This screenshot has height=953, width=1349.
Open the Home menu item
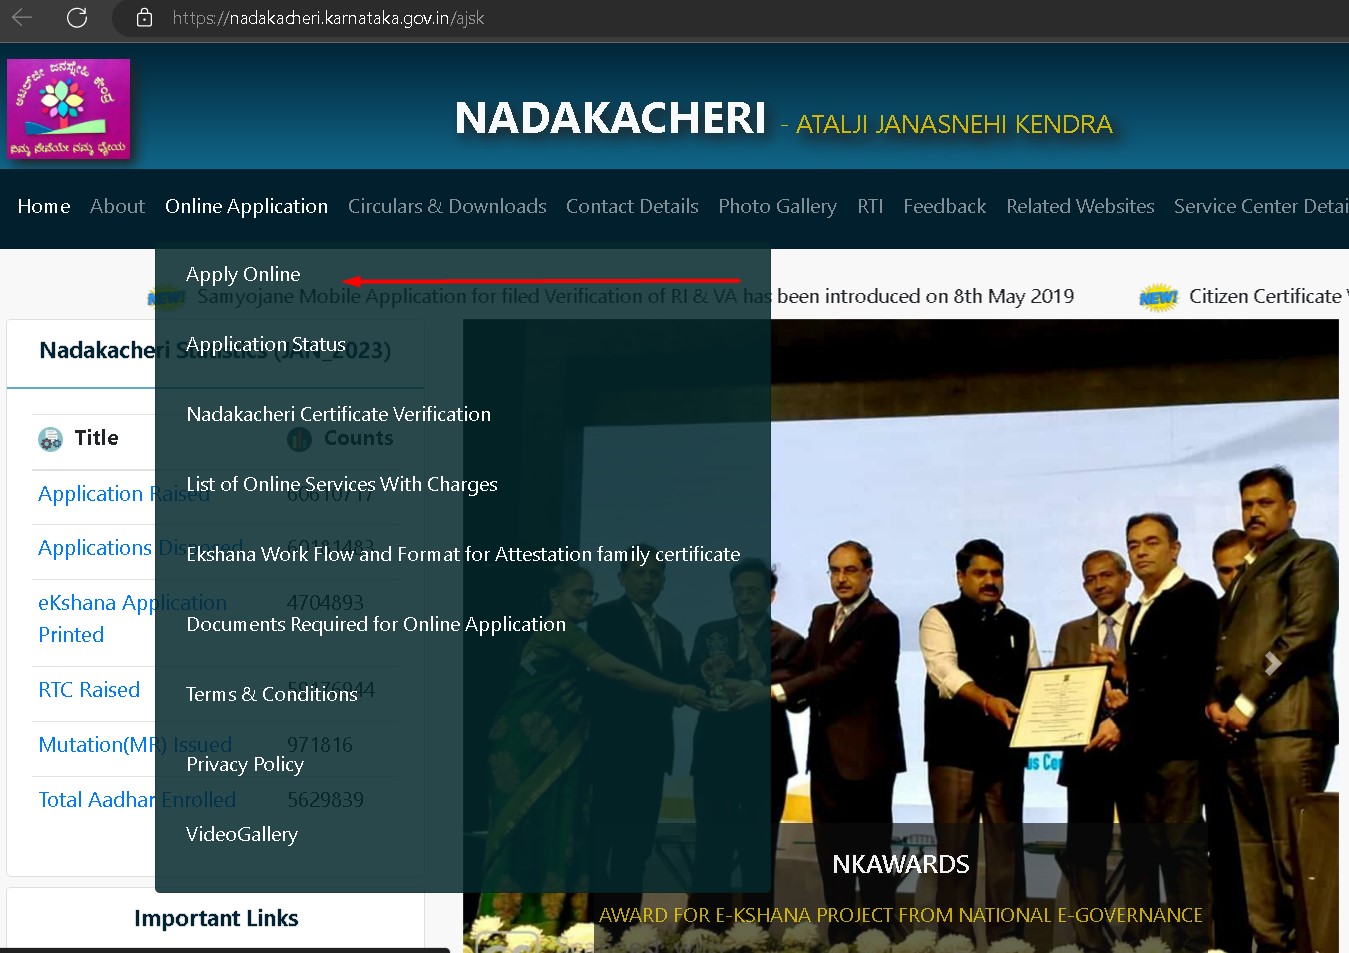click(x=44, y=206)
